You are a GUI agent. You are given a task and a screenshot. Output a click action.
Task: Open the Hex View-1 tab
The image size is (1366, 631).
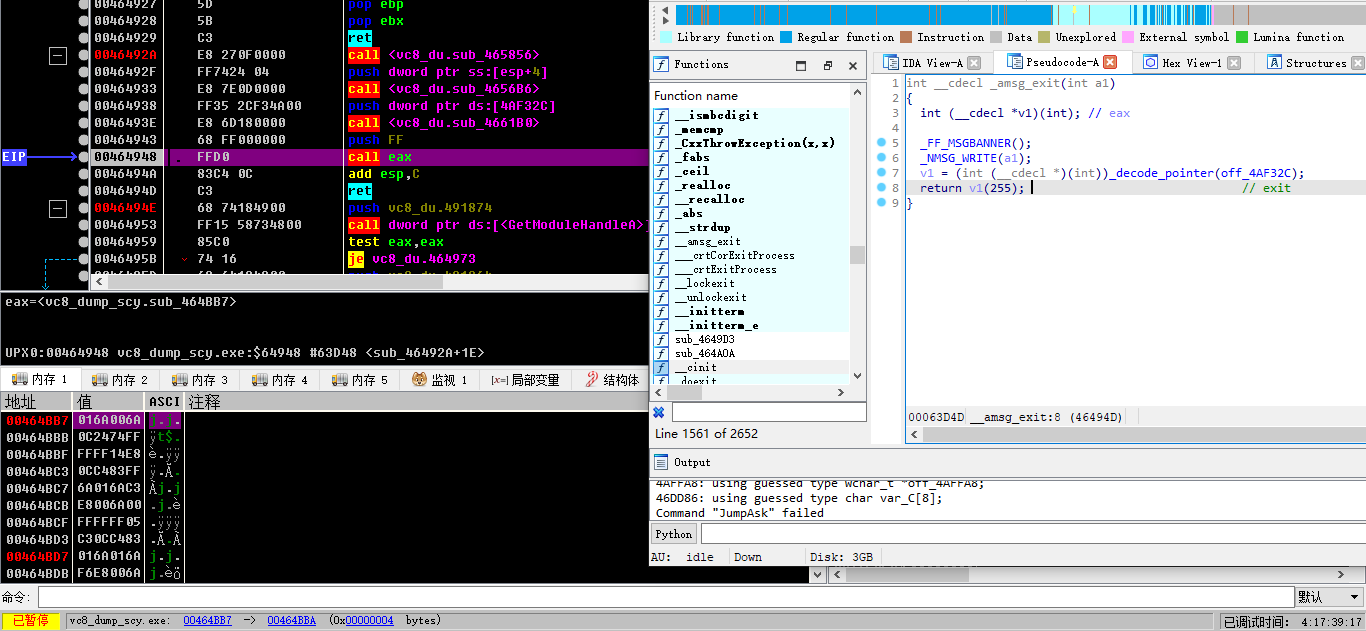1190,63
